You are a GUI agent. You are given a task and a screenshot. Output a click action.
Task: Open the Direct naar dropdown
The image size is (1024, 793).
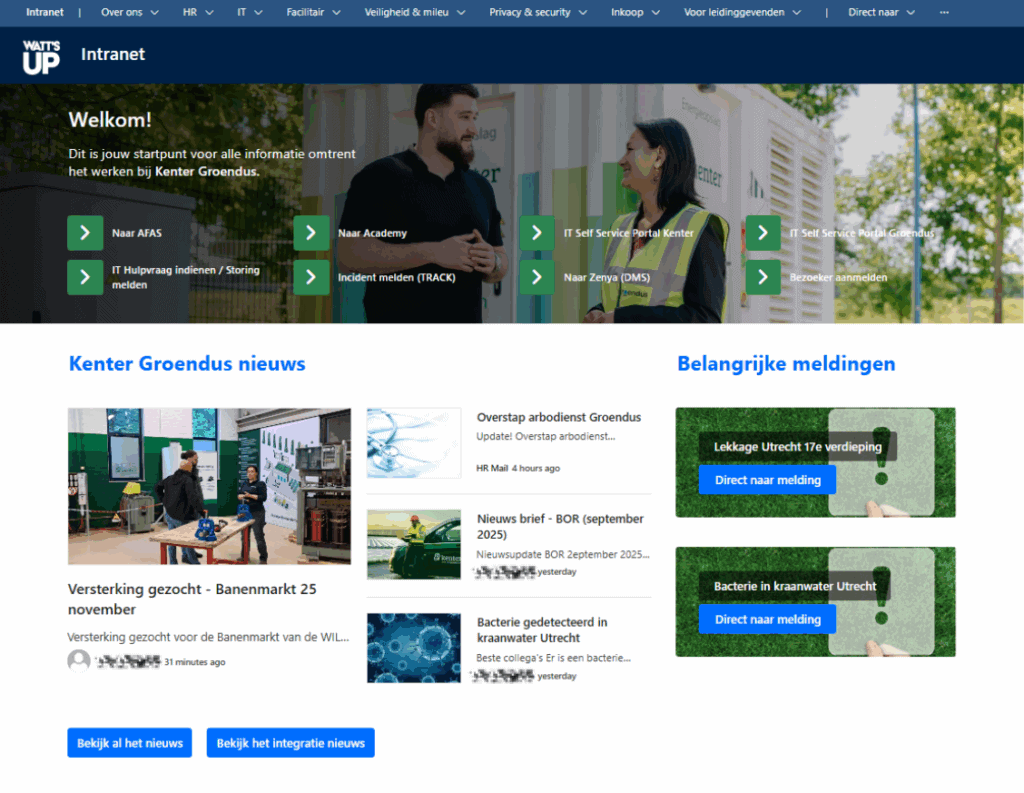click(882, 12)
